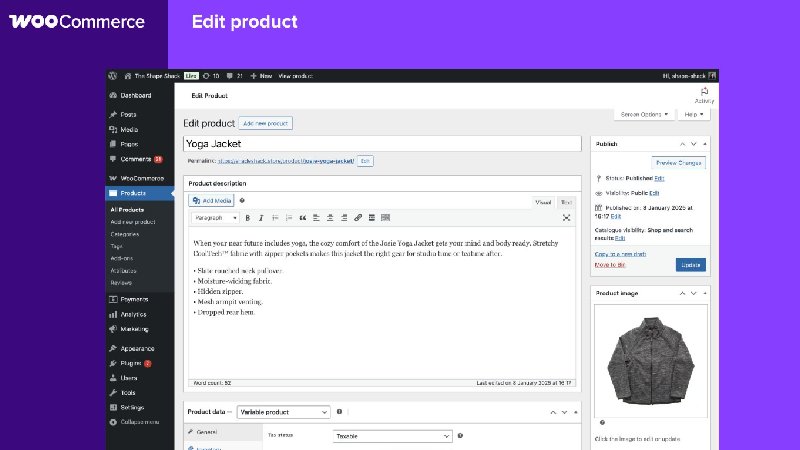
Task: Click the Update button
Action: point(691,265)
